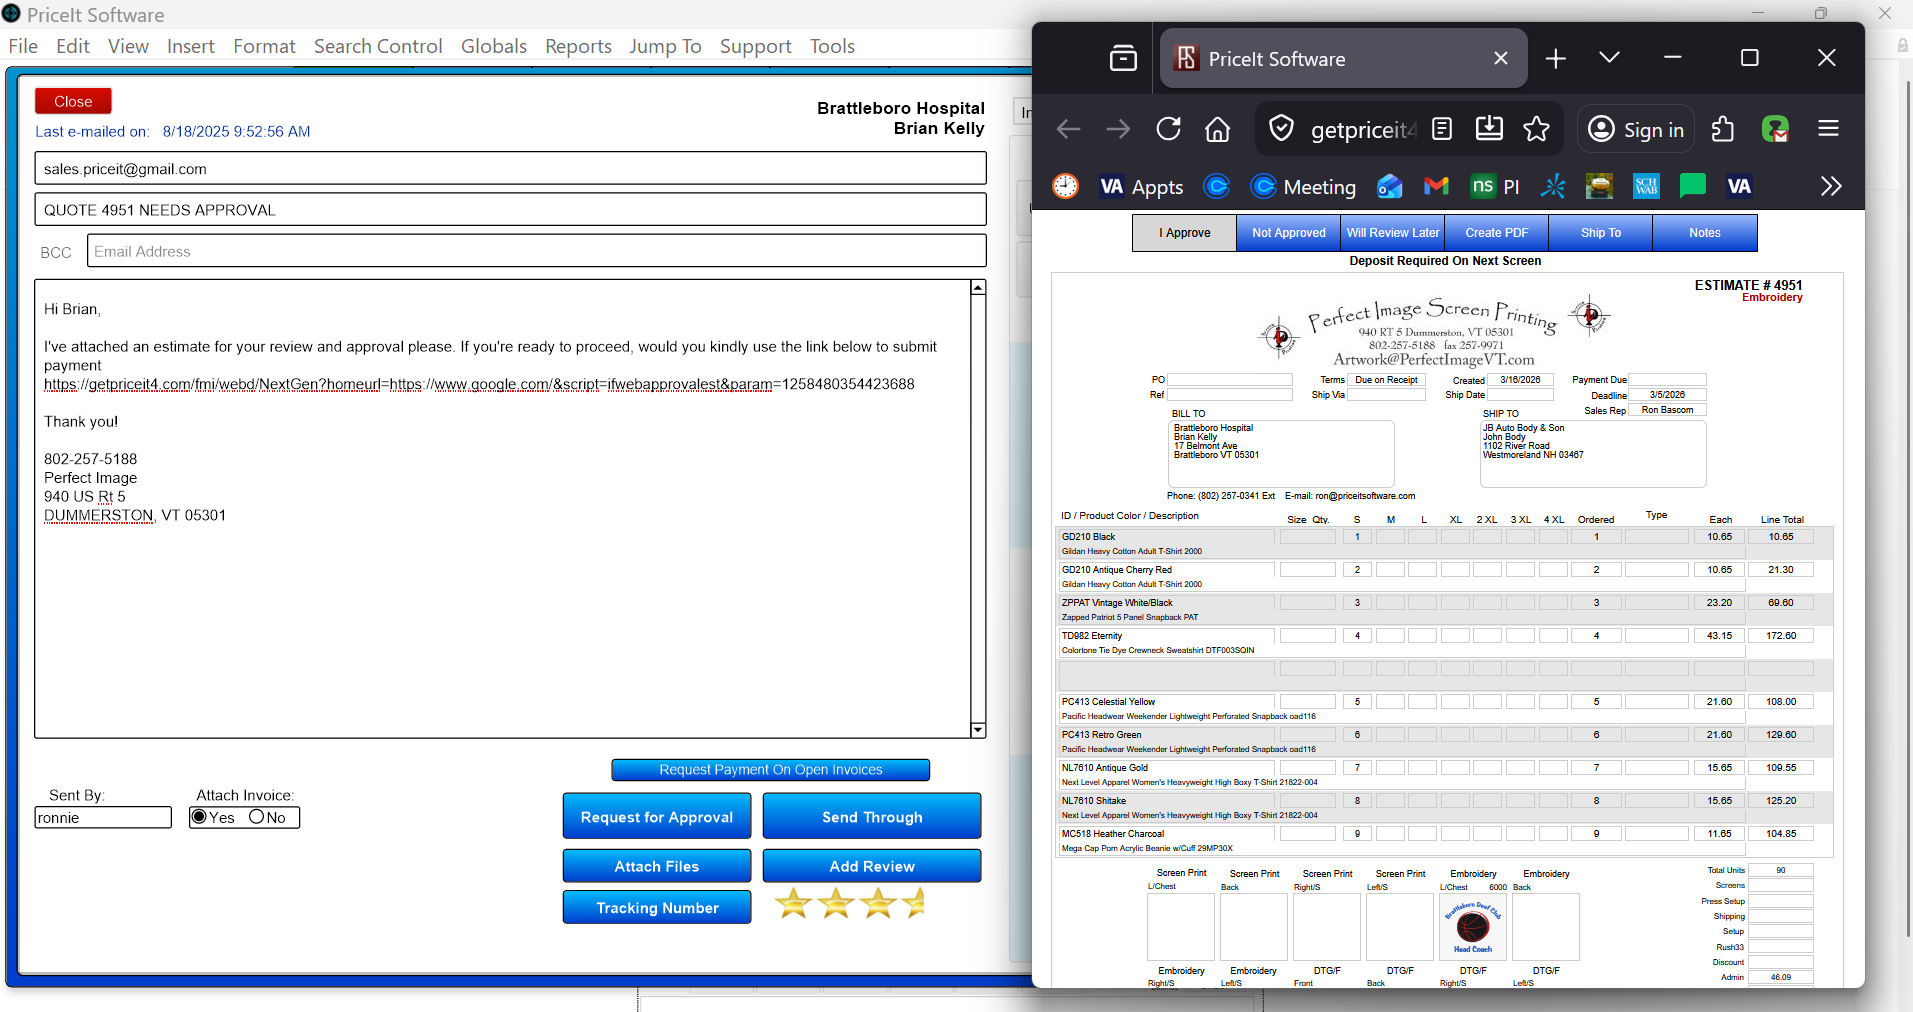Open the browser hamburger menu
The image size is (1913, 1012).
point(1828,129)
